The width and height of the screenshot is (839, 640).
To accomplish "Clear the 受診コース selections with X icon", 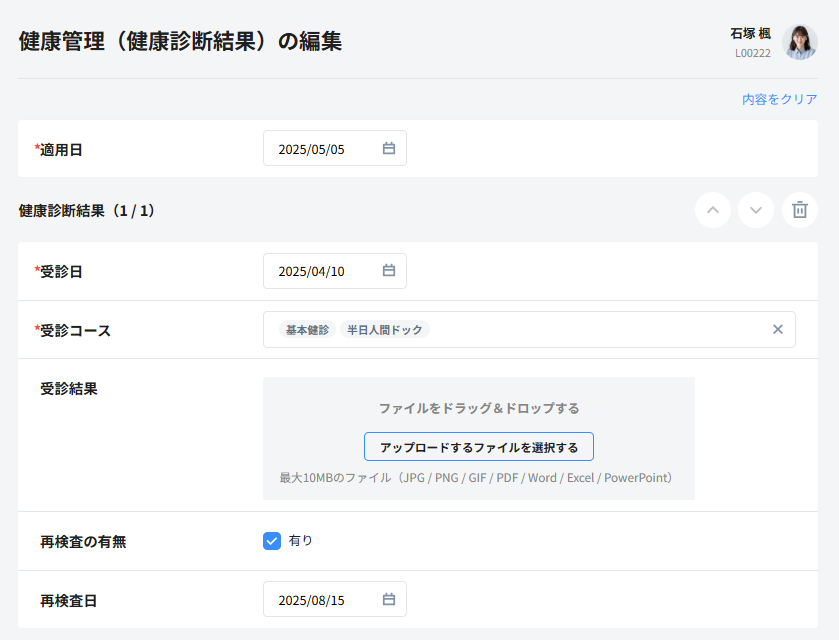I will coord(777,330).
